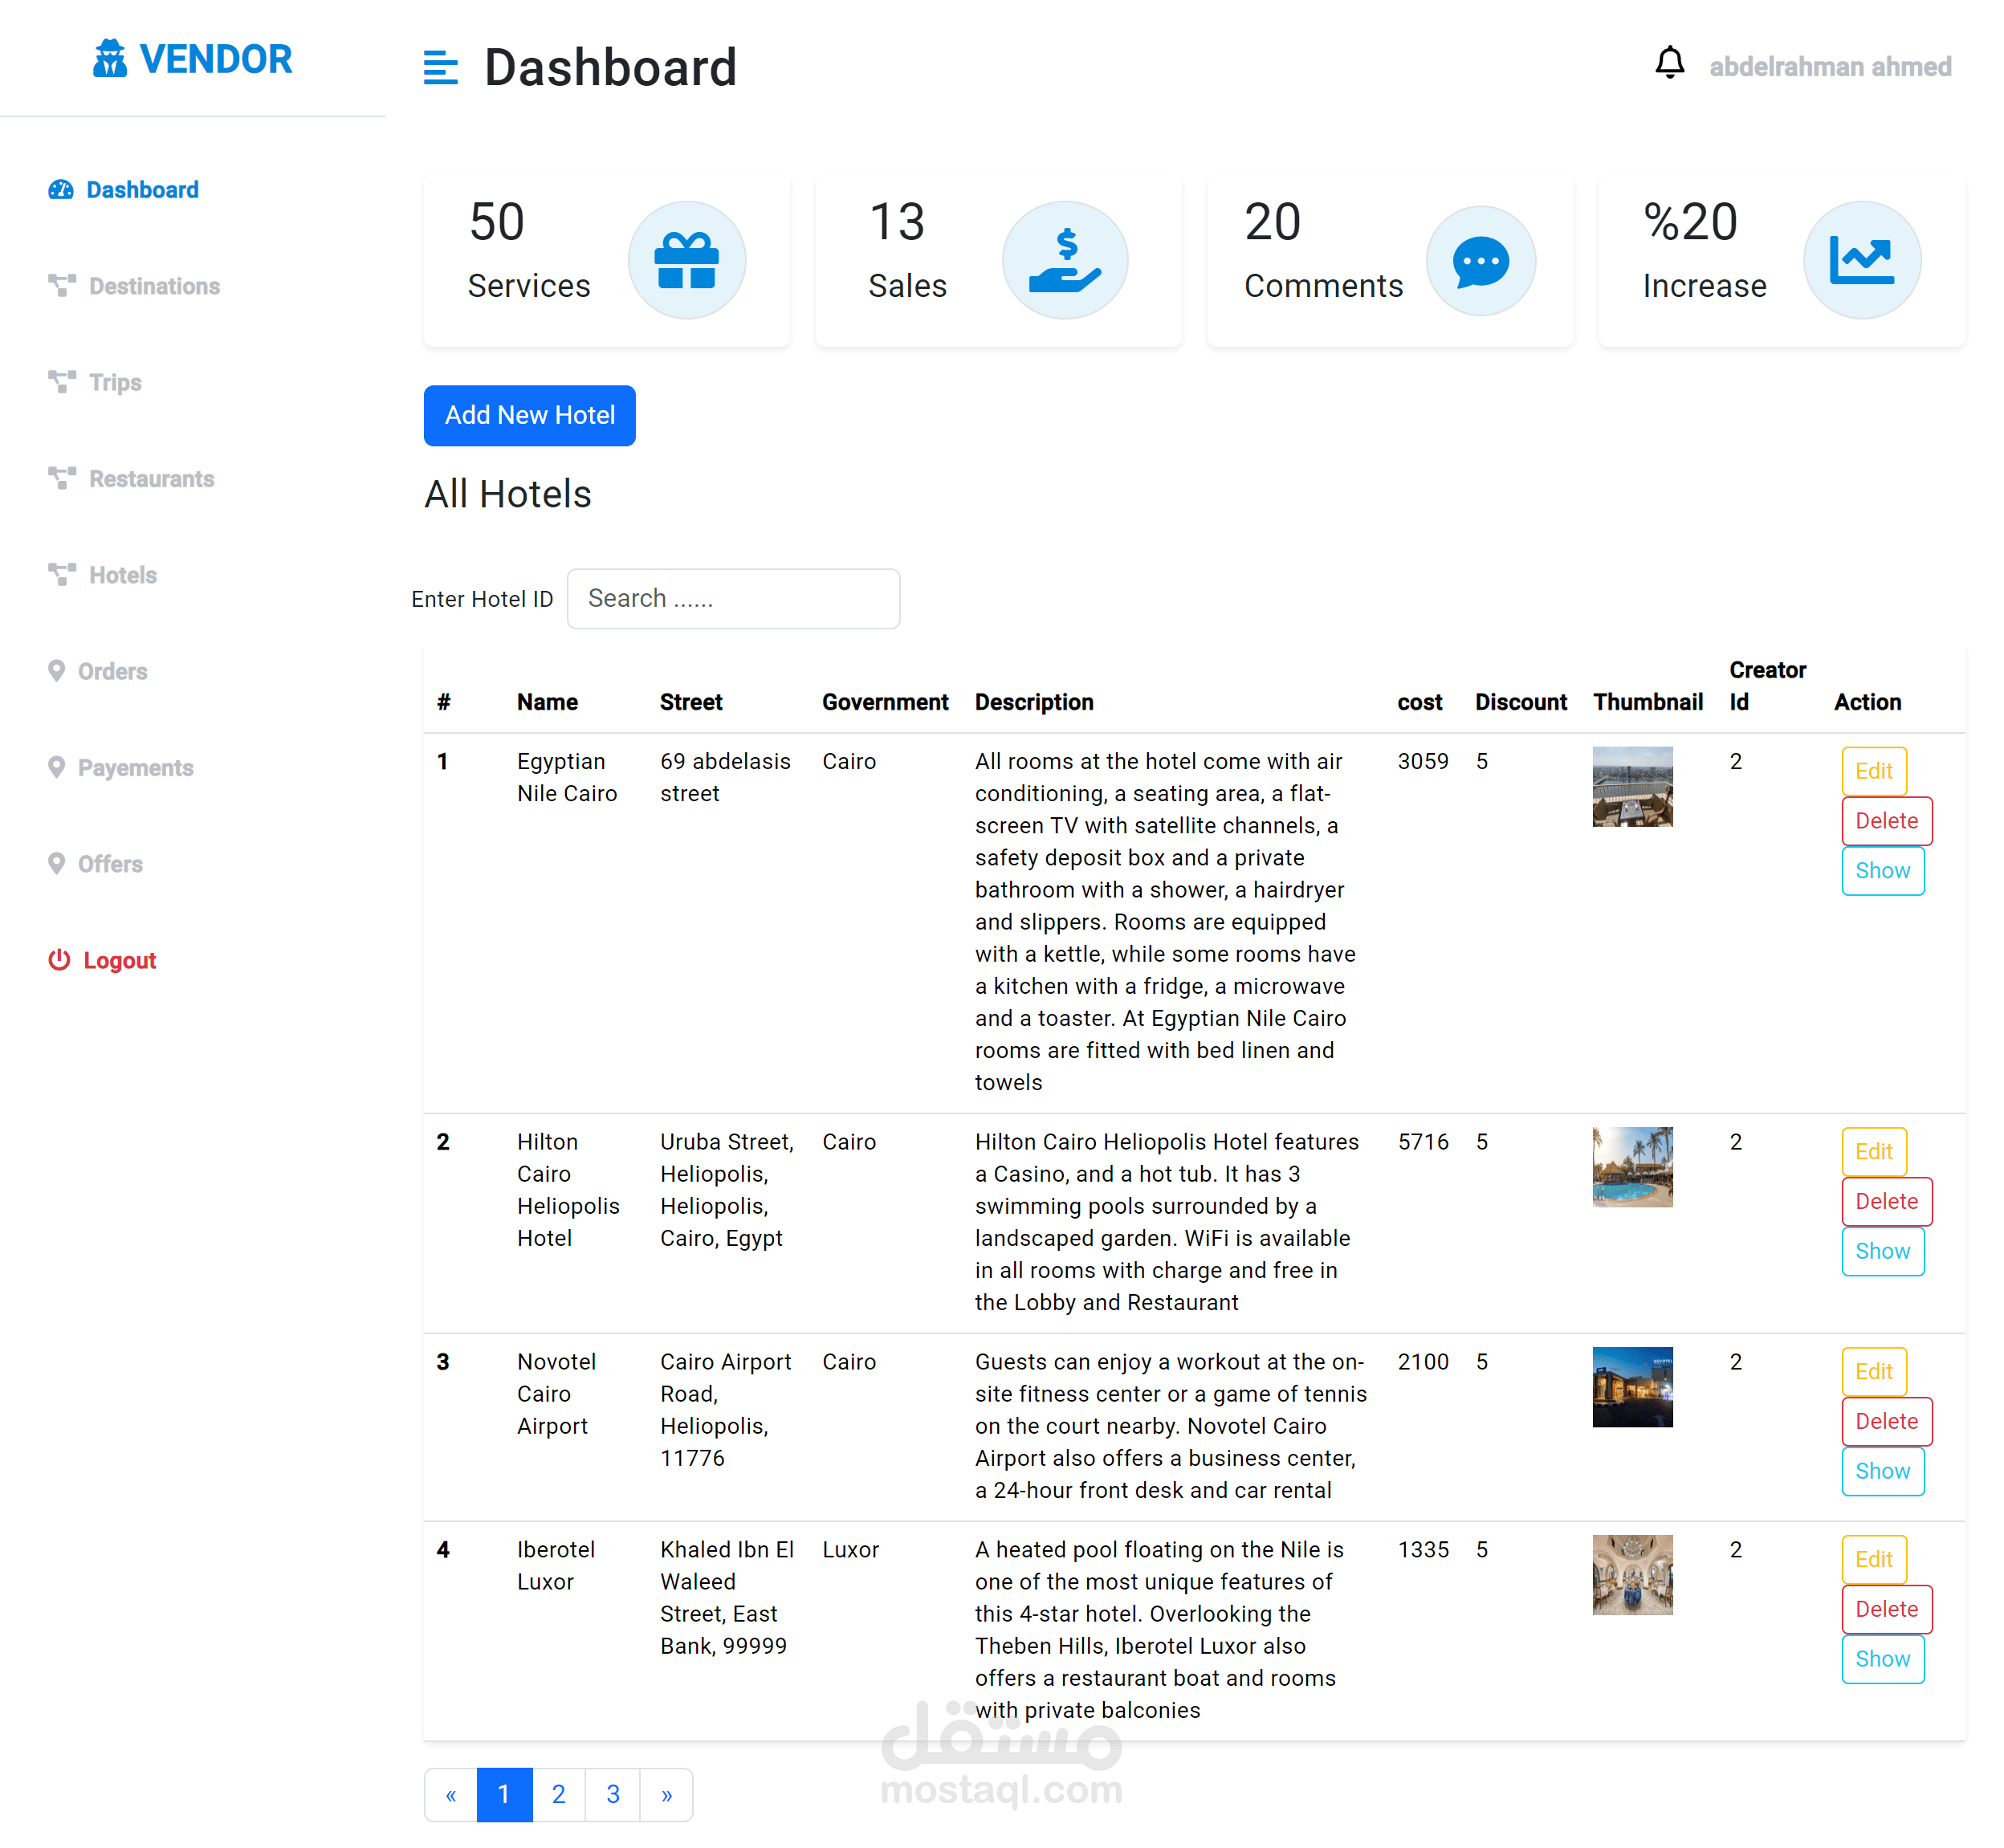The height and width of the screenshot is (1848, 2004).
Task: Click the hamburger menu next to Dashboard title
Action: (x=440, y=68)
